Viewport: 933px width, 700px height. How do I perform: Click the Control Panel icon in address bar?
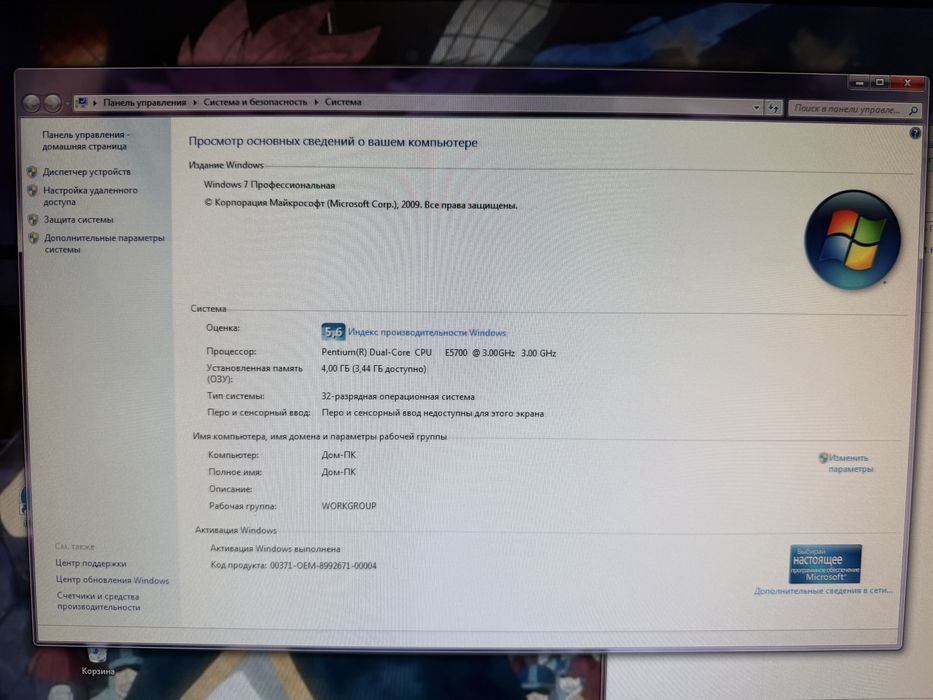82,102
